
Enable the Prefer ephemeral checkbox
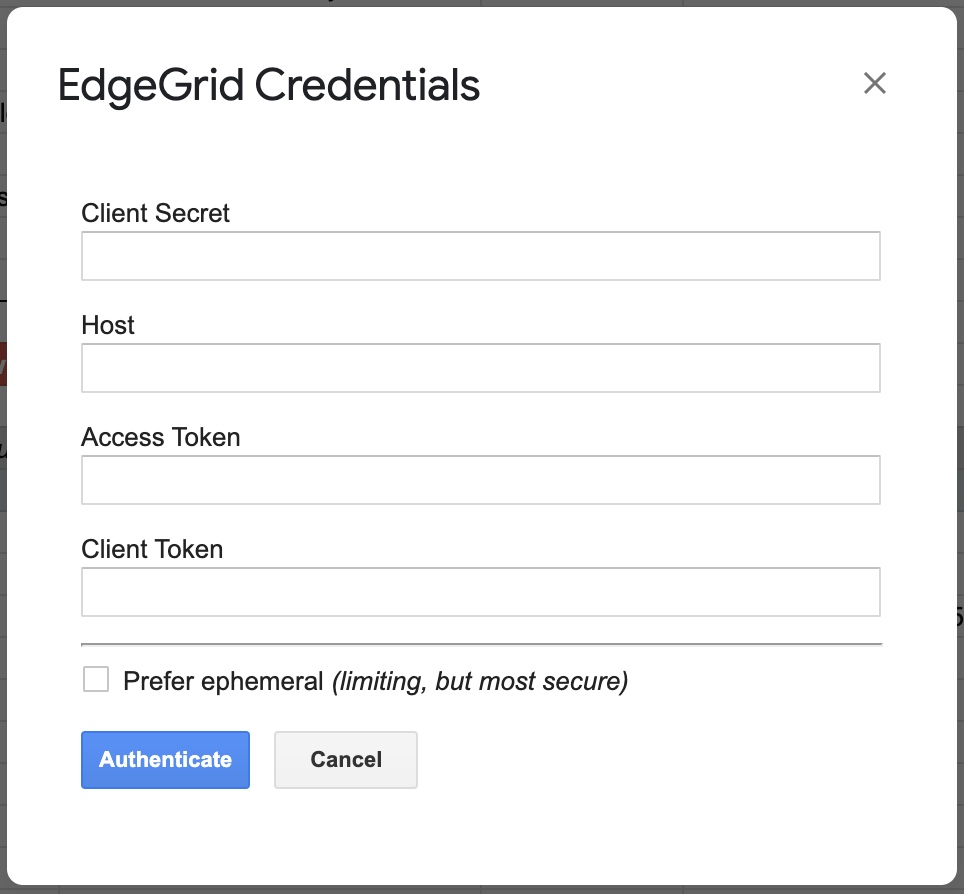(96, 679)
